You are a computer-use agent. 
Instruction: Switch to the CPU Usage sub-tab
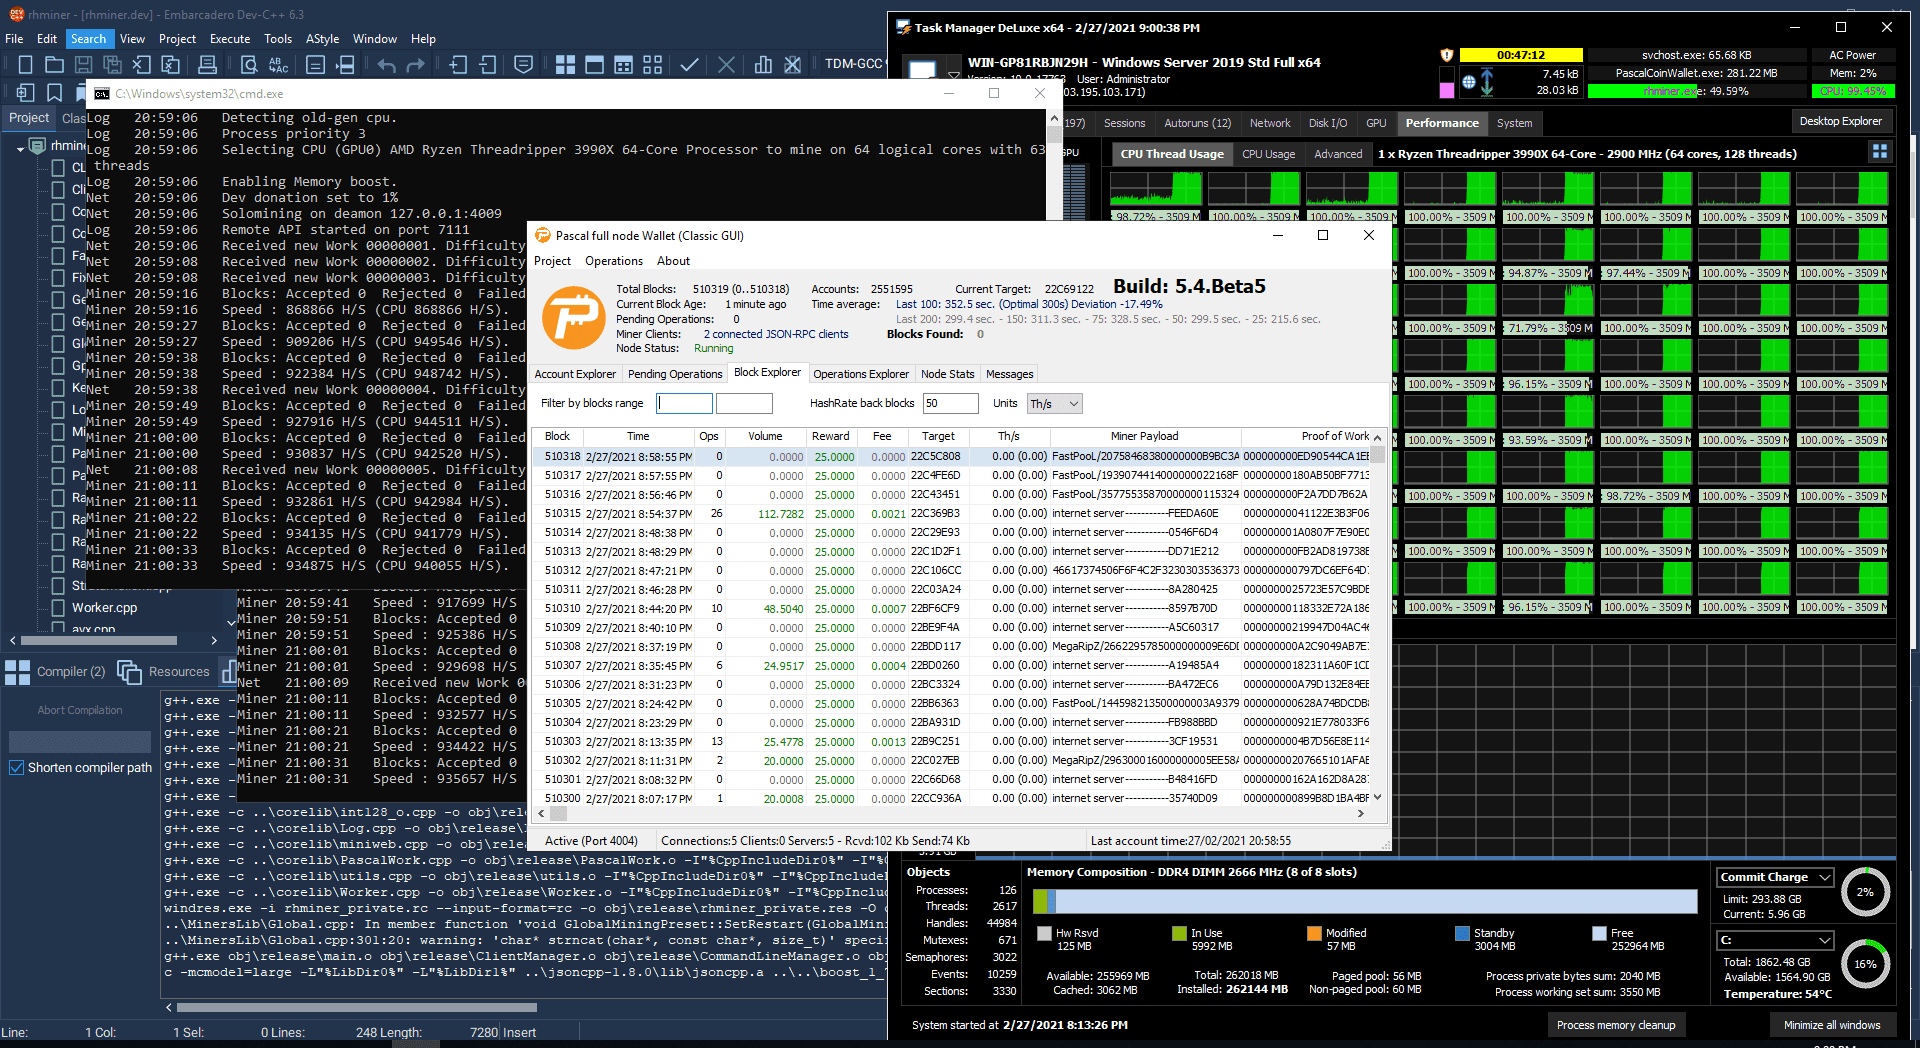tap(1268, 154)
